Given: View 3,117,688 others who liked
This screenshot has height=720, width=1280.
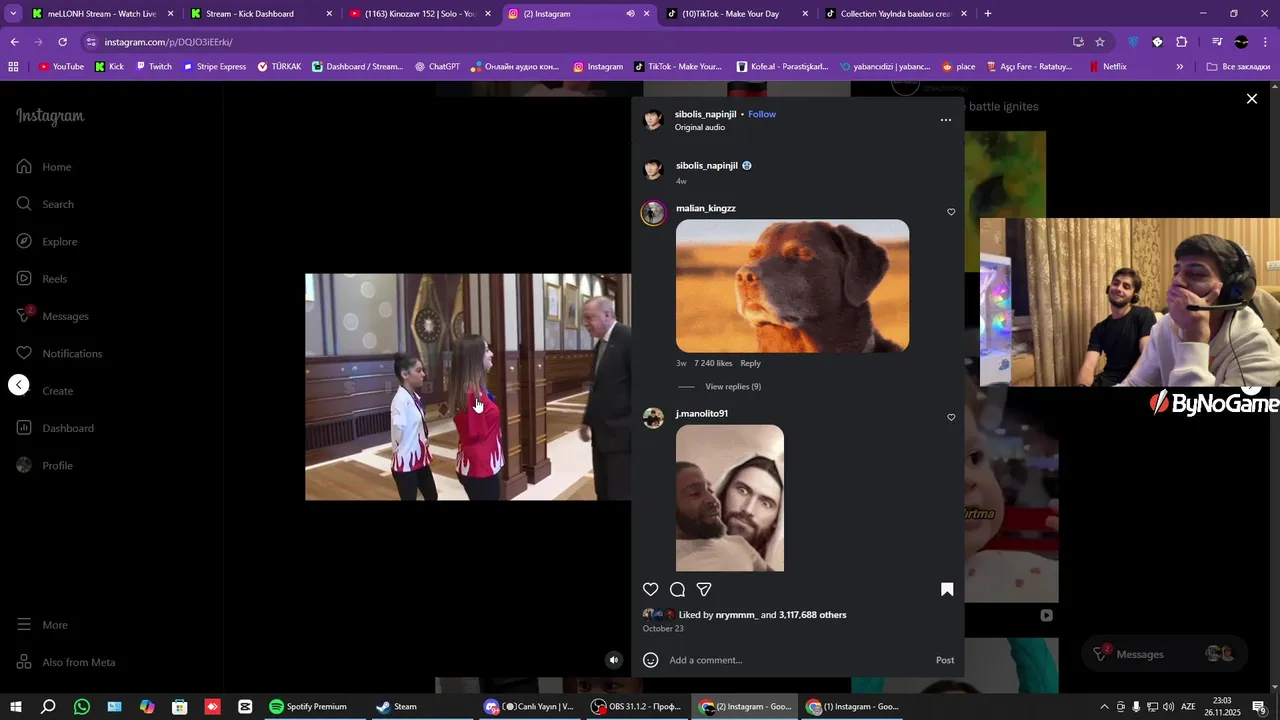Looking at the screenshot, I should pyautogui.click(x=812, y=615).
